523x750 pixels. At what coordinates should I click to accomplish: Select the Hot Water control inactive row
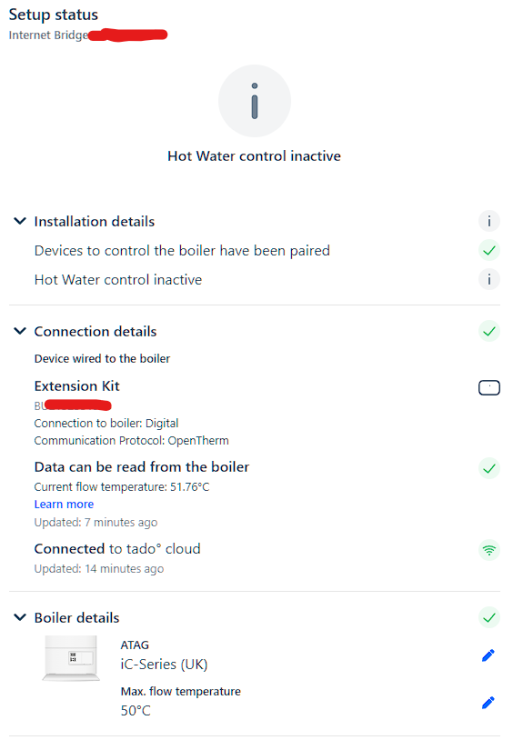tap(254, 279)
